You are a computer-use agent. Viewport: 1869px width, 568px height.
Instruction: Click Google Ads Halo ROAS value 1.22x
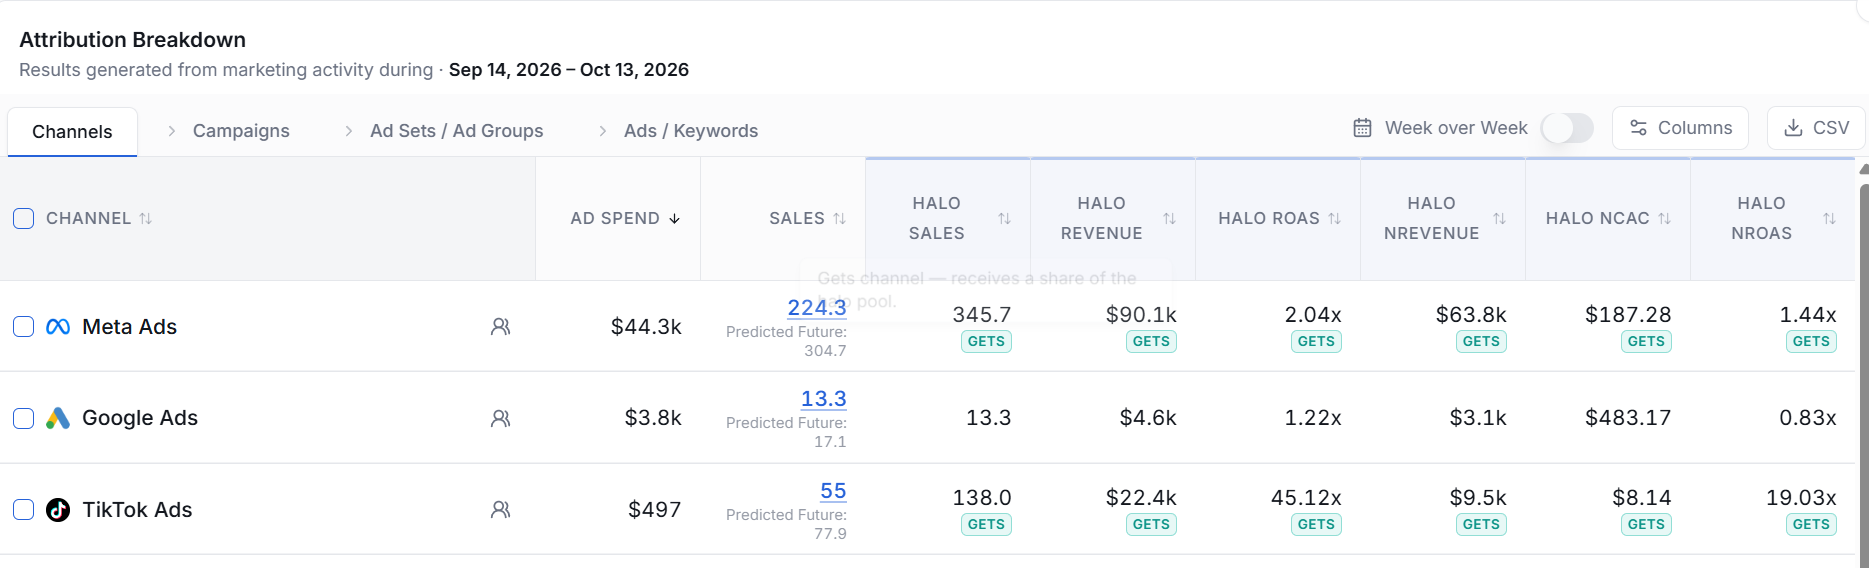[x=1313, y=418]
